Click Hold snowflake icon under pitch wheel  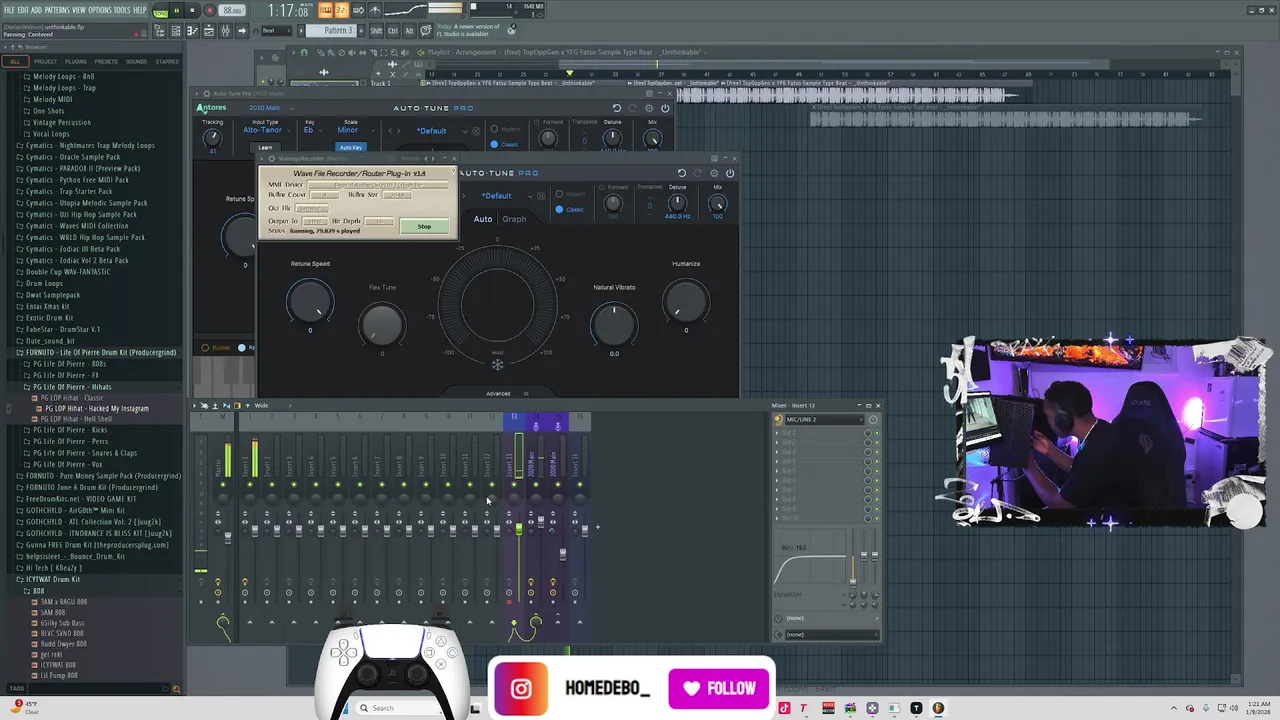(x=497, y=364)
